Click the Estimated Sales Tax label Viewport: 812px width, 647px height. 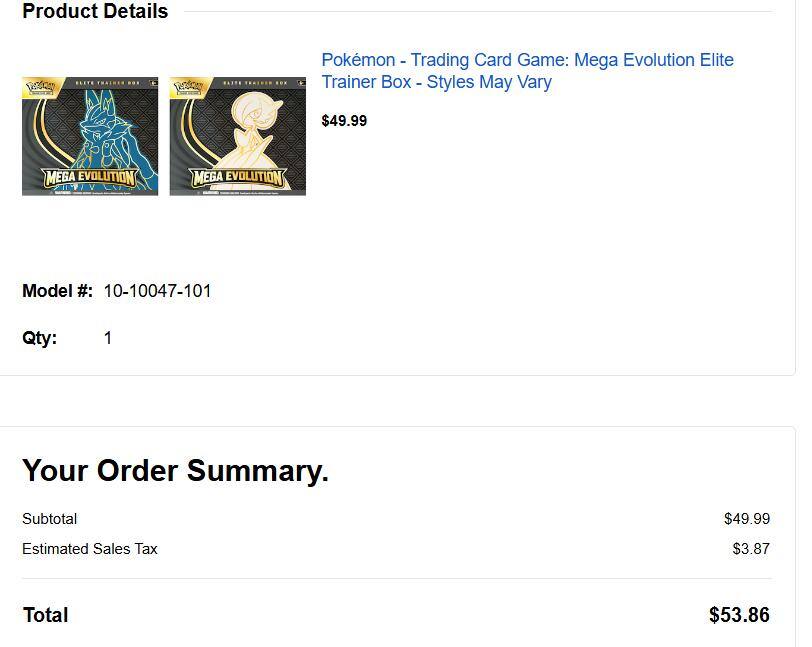point(90,549)
